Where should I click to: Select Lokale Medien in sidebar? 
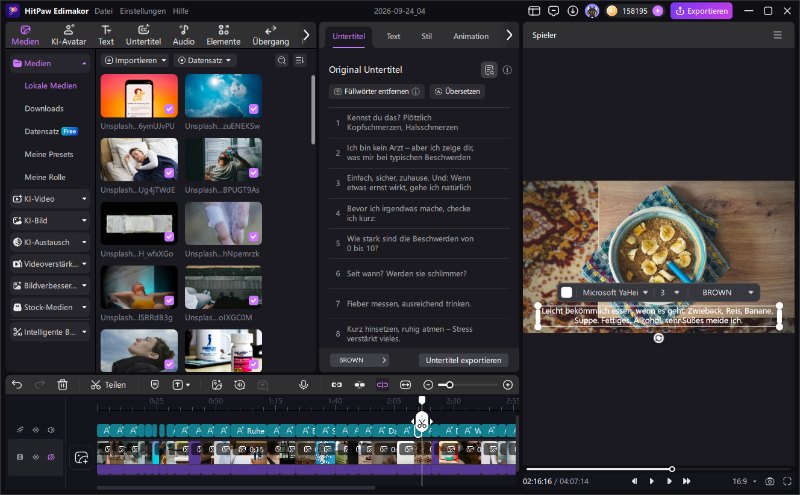(51, 86)
